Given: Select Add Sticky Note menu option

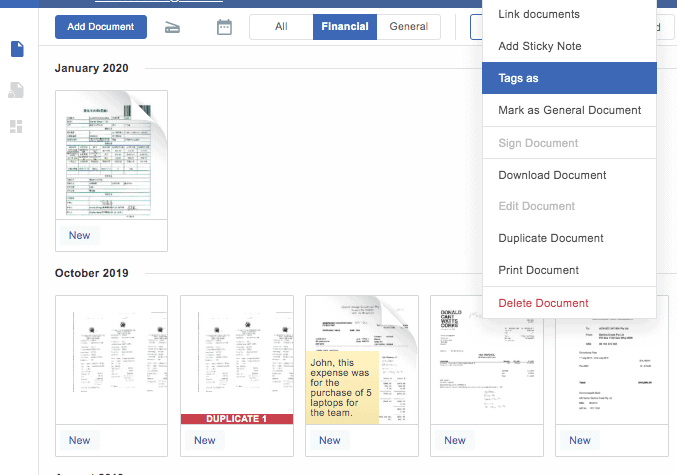Looking at the screenshot, I should [x=539, y=47].
